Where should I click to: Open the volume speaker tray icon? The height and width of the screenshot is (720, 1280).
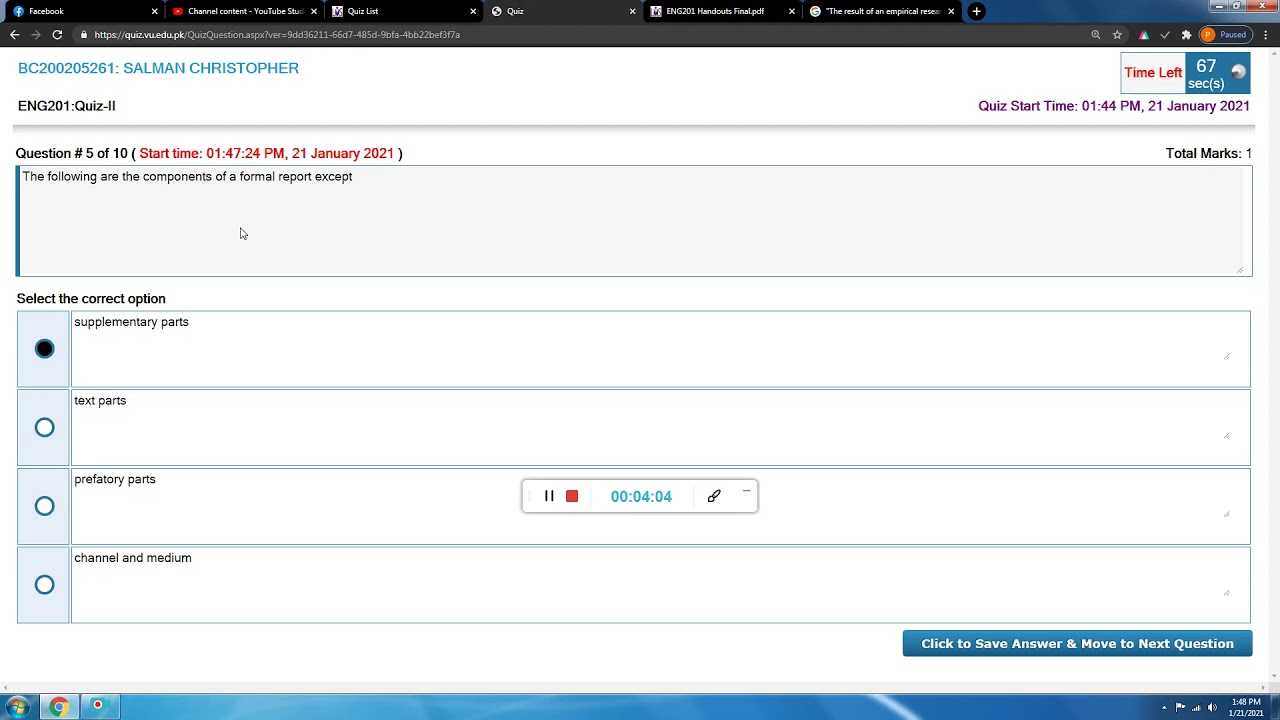tap(1212, 708)
